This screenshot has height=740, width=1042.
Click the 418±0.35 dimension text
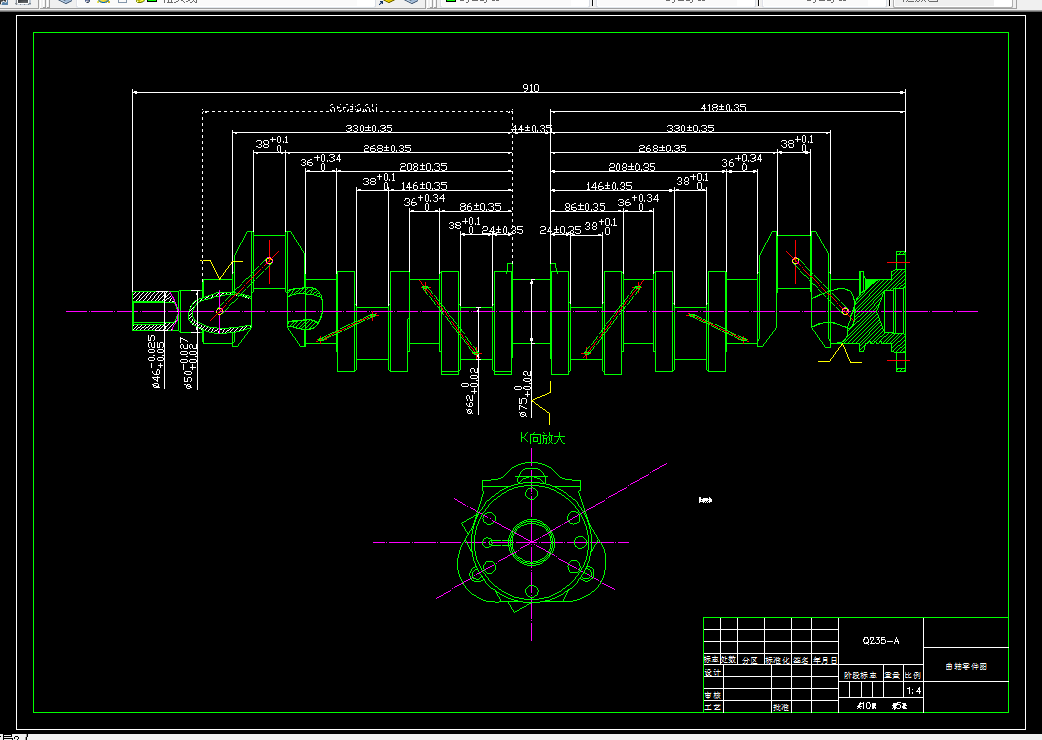(724, 107)
